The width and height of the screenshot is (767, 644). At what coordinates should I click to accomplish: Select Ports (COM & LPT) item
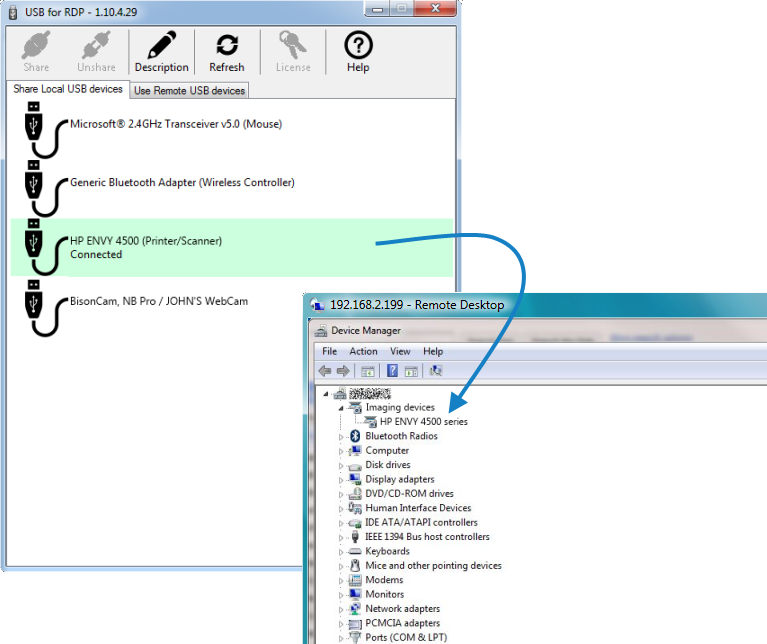click(406, 638)
